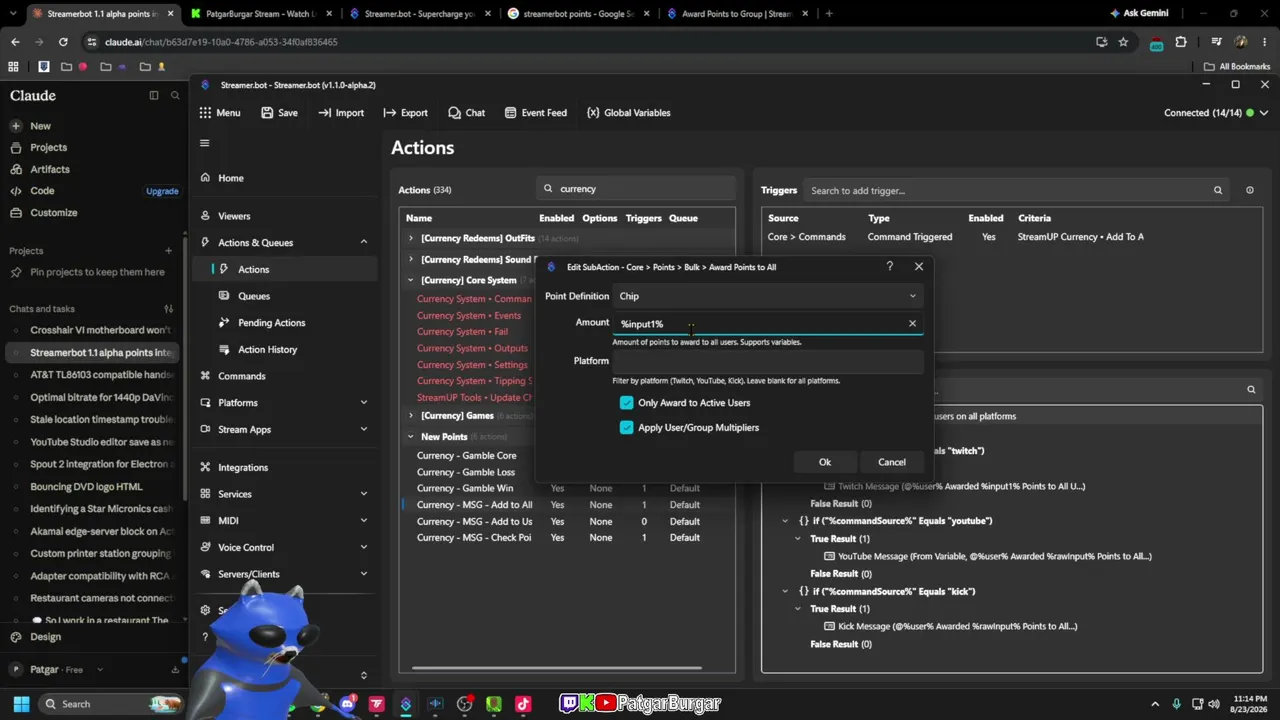Select the YouTube Message sub-action

(988, 556)
